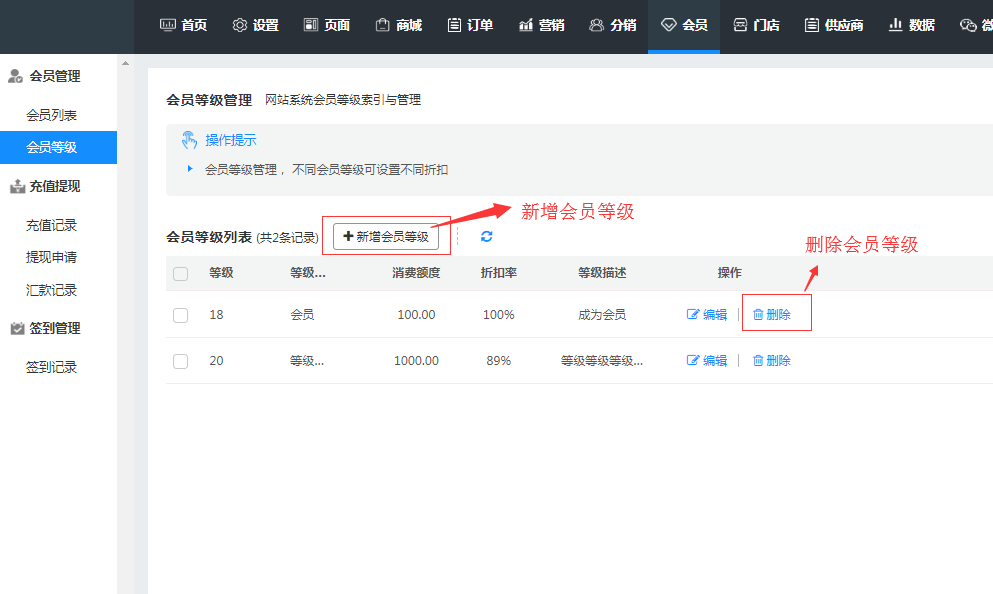Click the people icon beside 分销

pyautogui.click(x=596, y=25)
